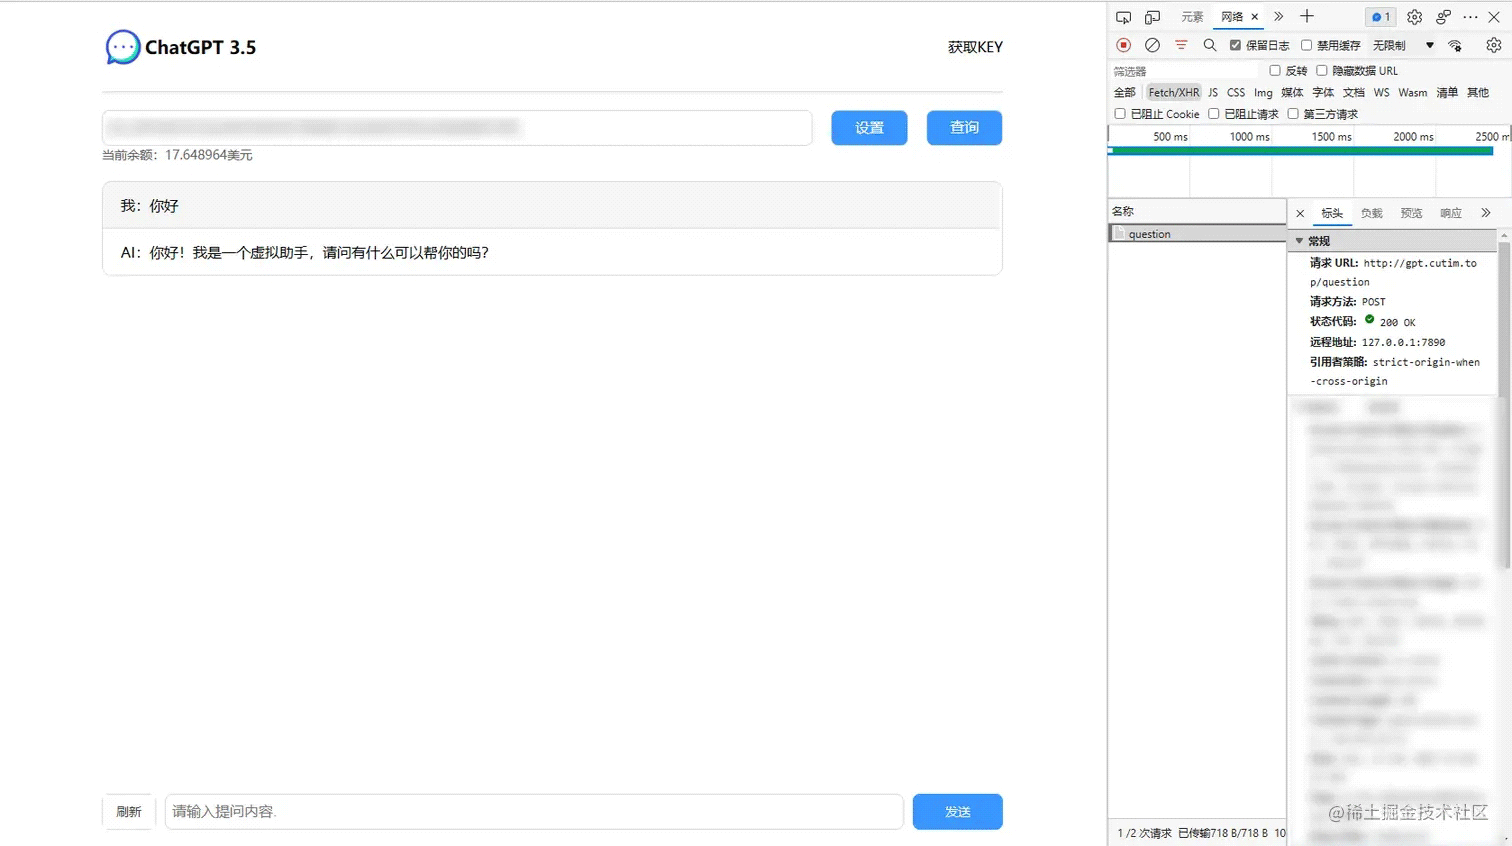Viewport: 1512px width, 846px height.
Task: Toggle the network filter bar icon
Action: pos(1181,45)
